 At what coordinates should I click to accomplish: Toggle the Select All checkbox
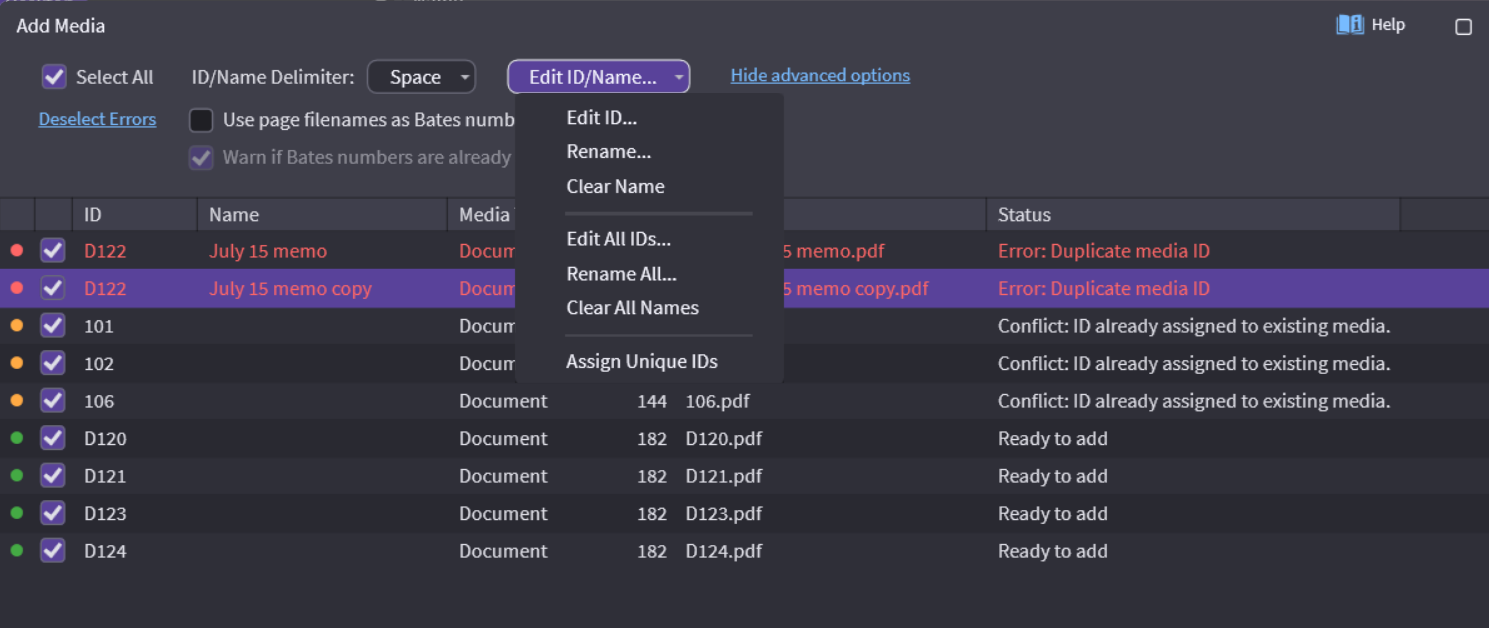point(54,77)
